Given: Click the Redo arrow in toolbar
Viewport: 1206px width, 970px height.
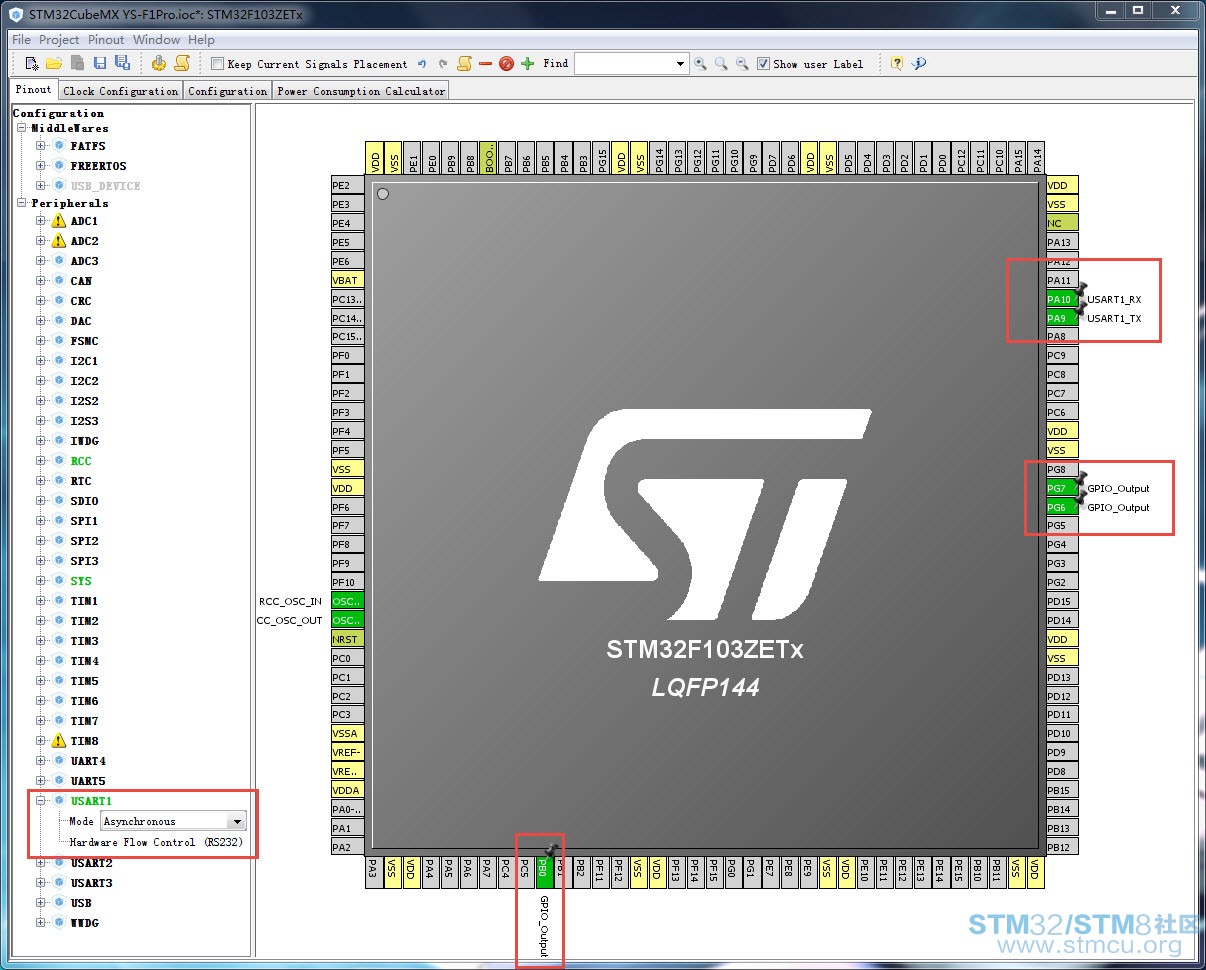Looking at the screenshot, I should point(443,64).
